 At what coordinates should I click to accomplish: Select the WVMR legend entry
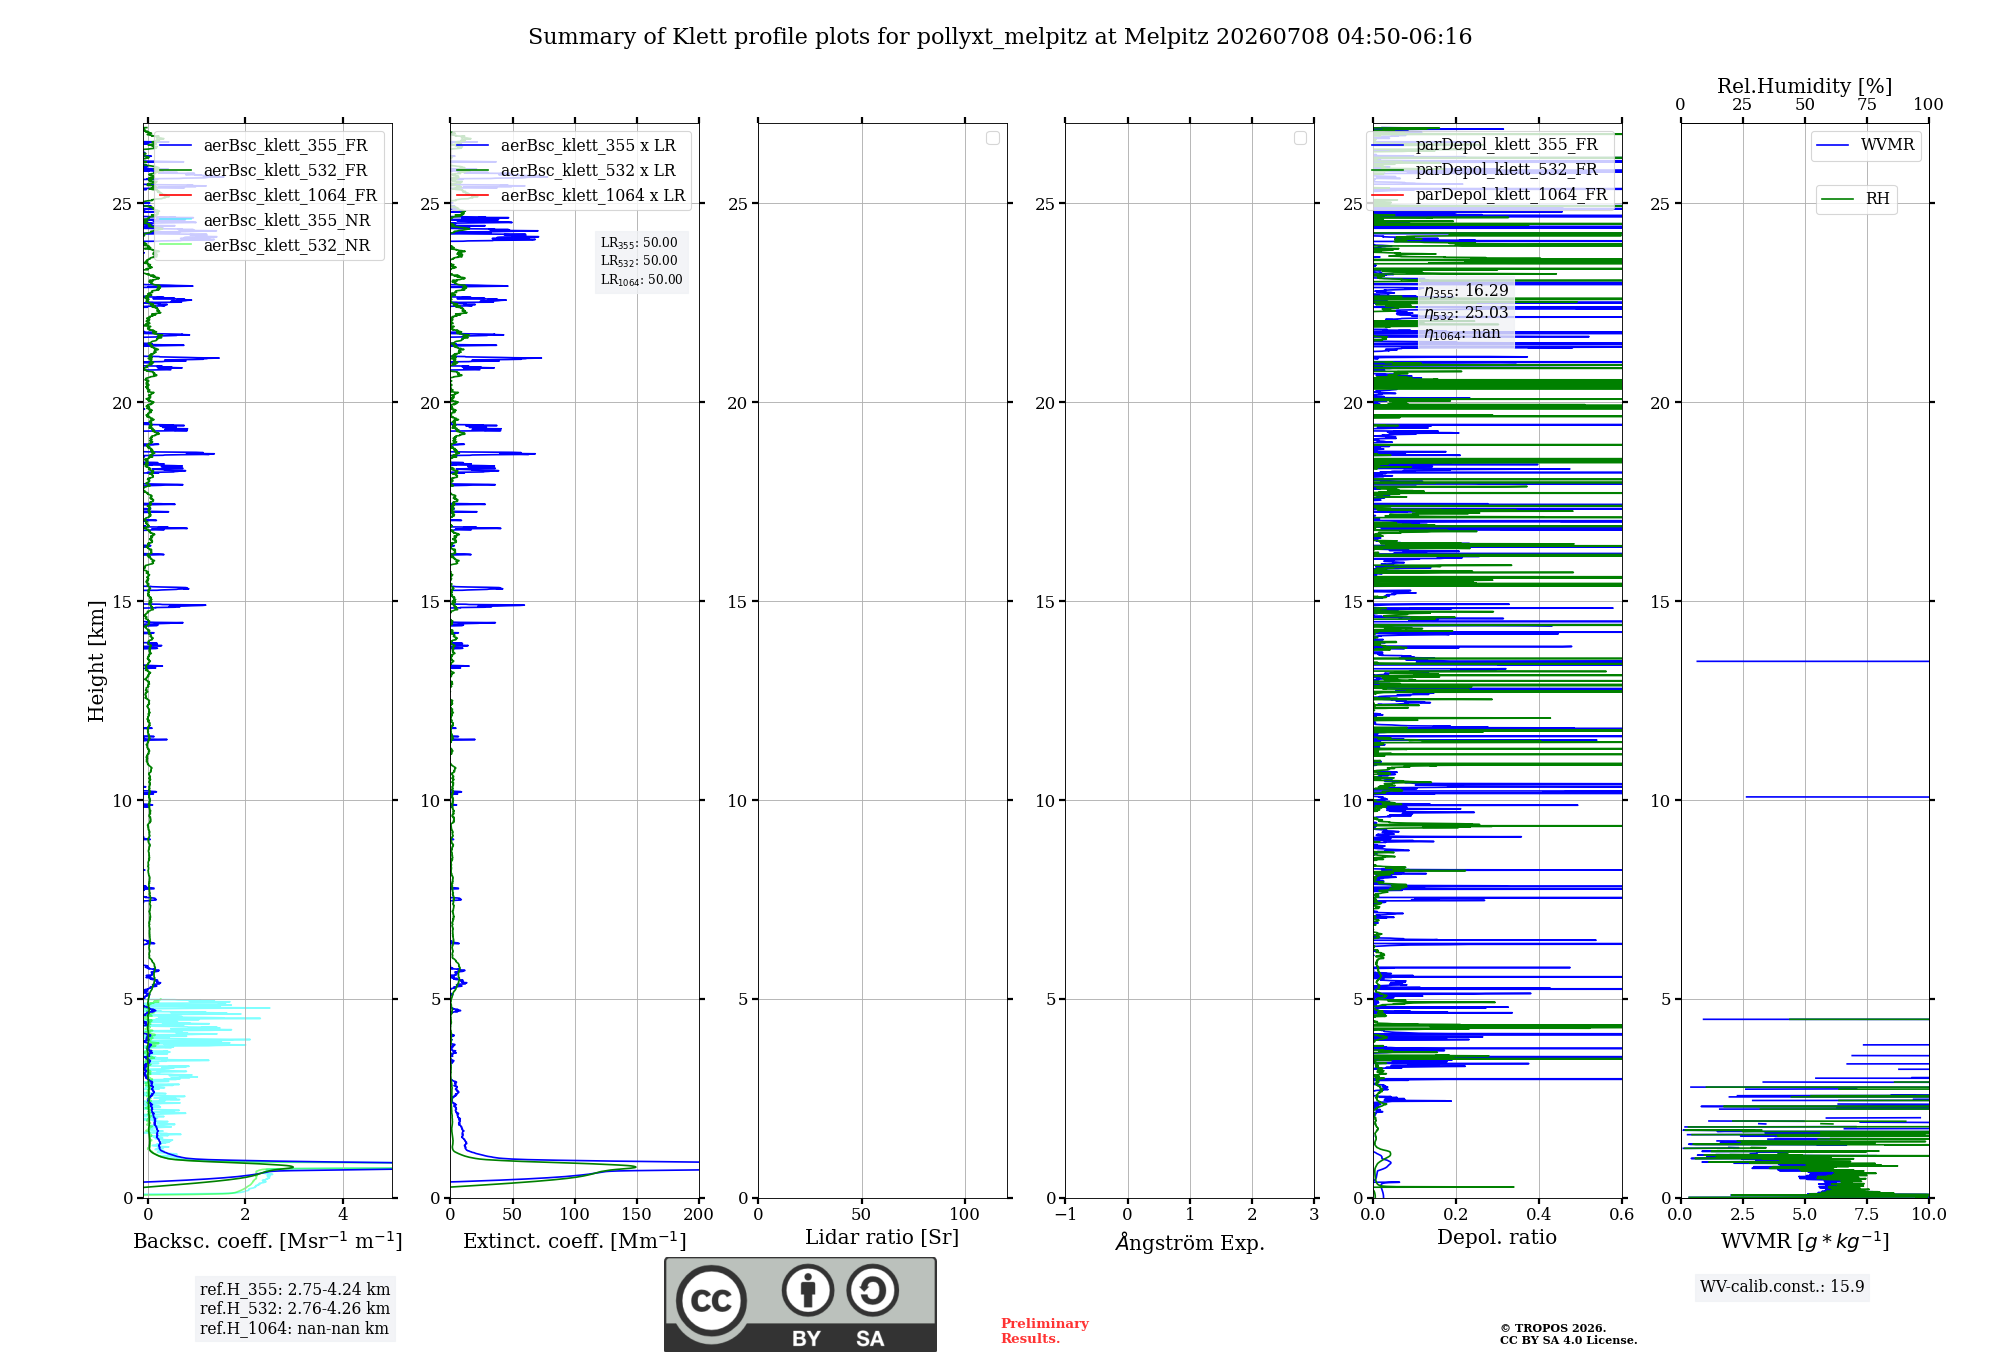pos(1865,145)
